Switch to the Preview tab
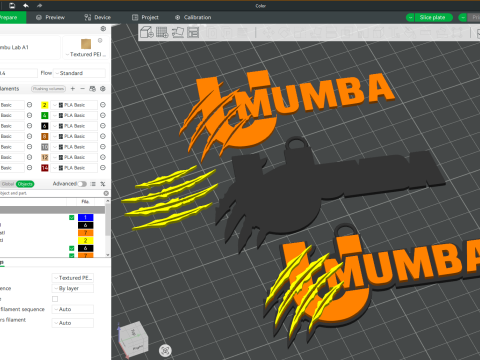Screen dimensions: 480x360 point(50,17)
